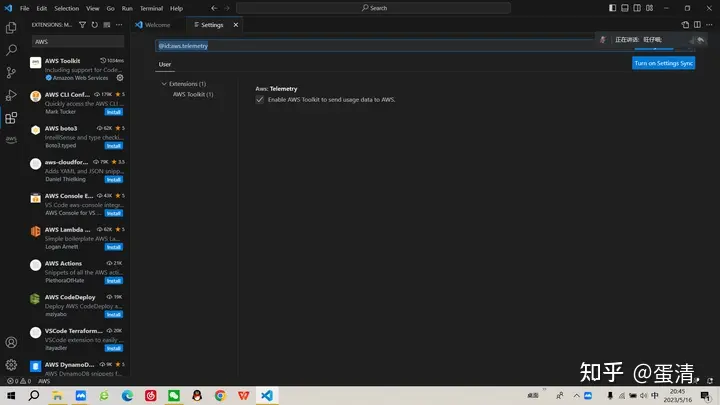Select AWS DynamoDB extension in list

point(77,368)
